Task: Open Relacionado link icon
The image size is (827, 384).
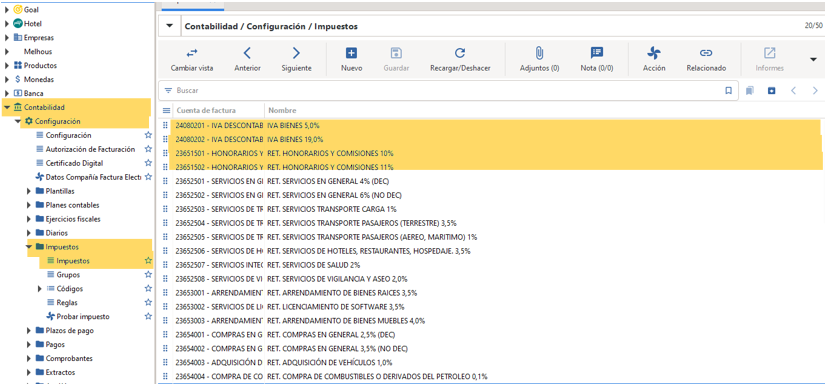Action: tap(706, 53)
